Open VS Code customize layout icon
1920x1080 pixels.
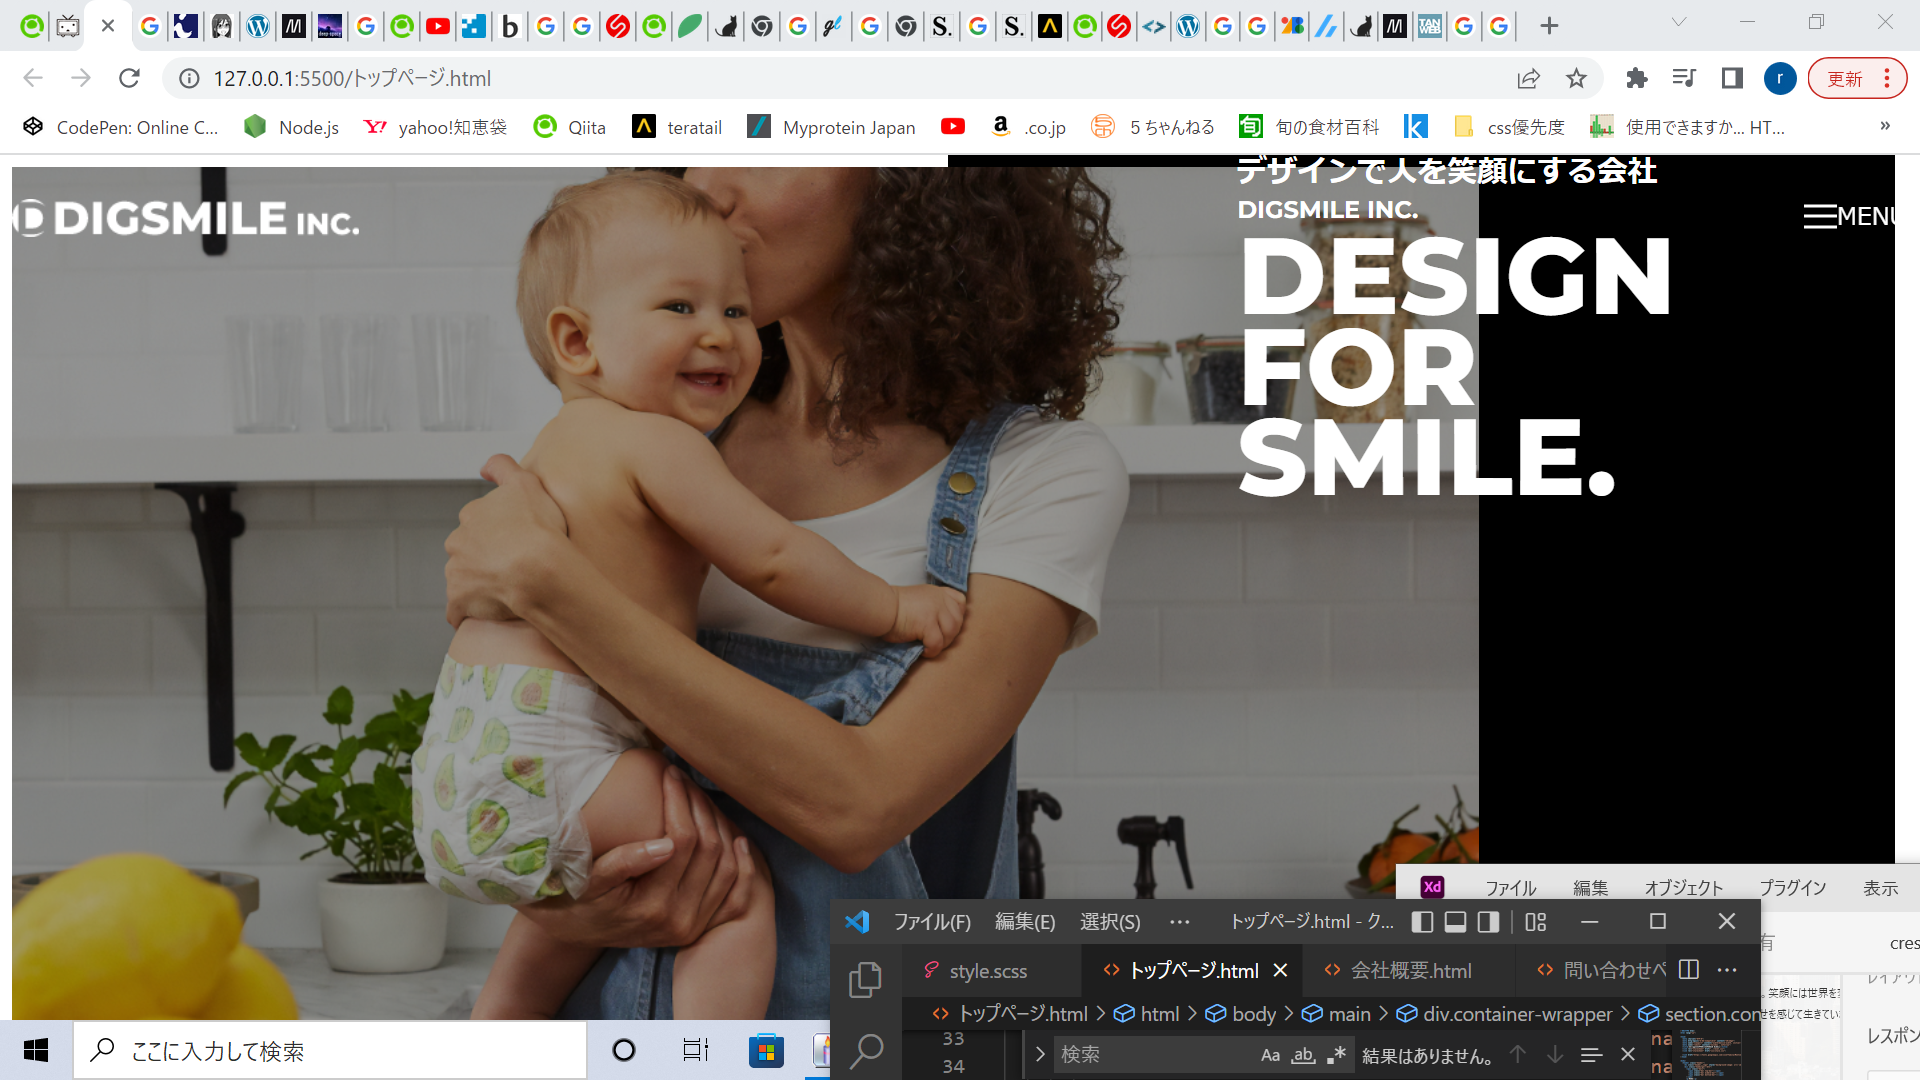(x=1536, y=921)
